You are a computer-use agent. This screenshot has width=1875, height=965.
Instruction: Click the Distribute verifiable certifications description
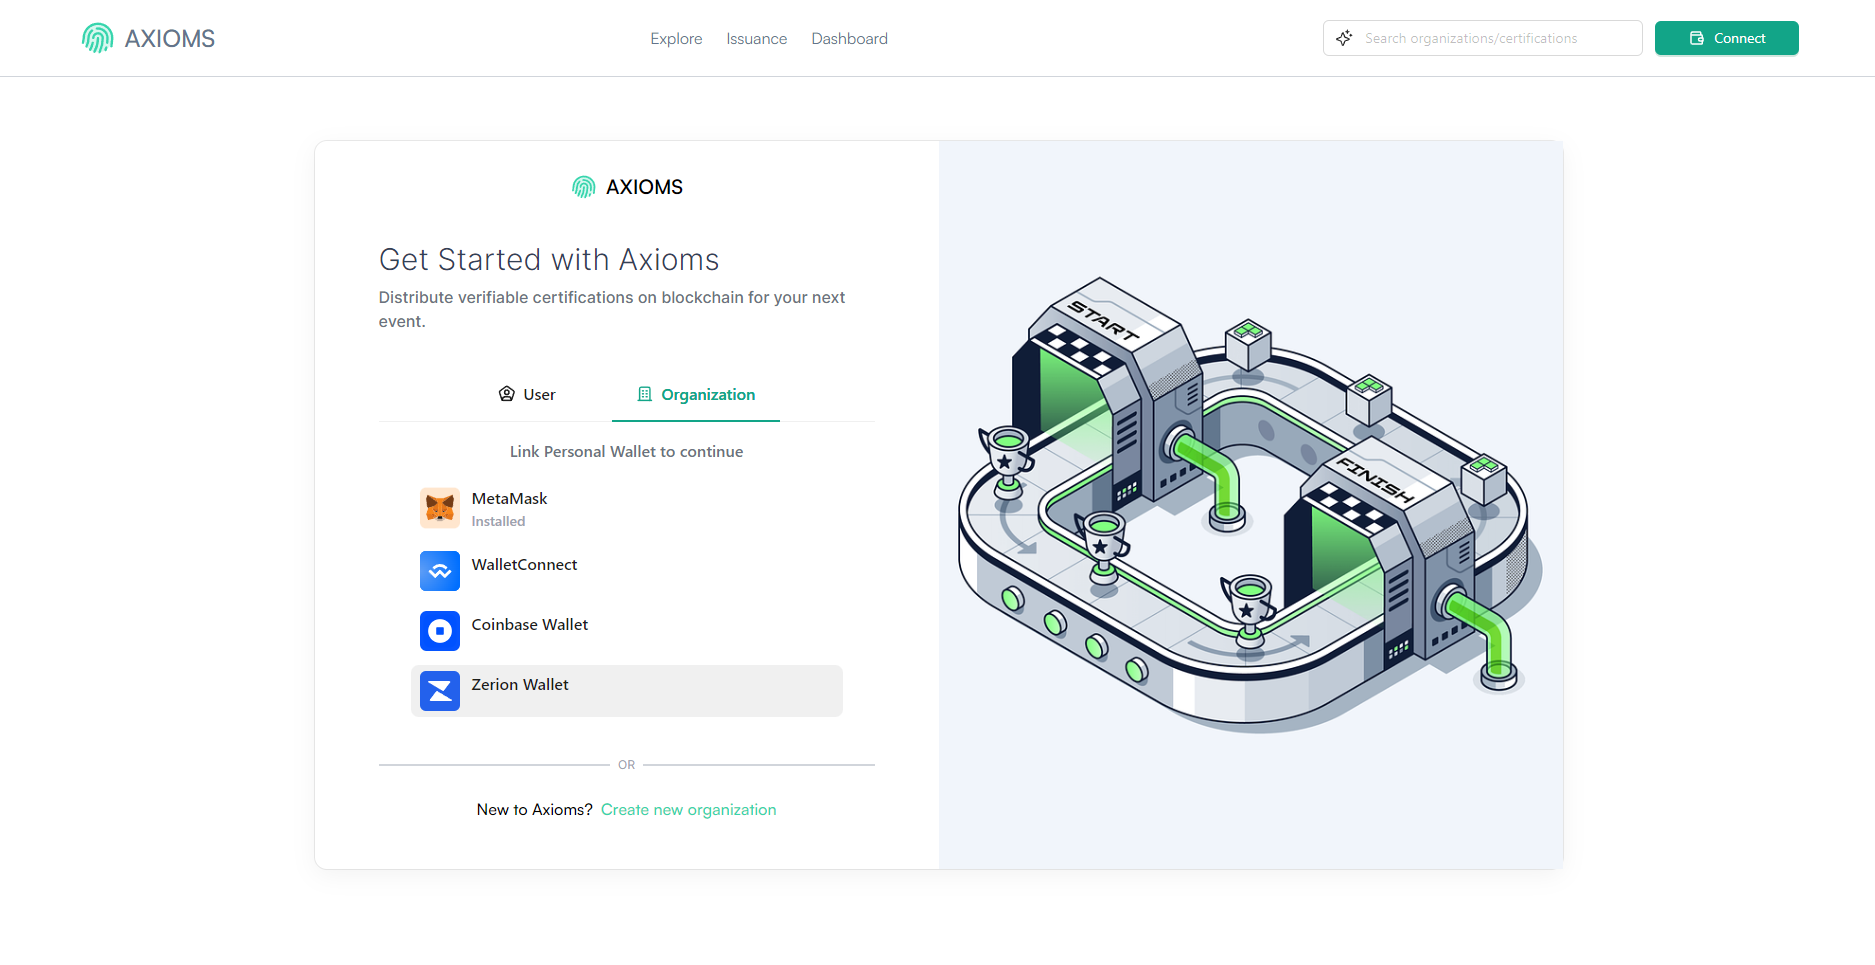click(612, 309)
